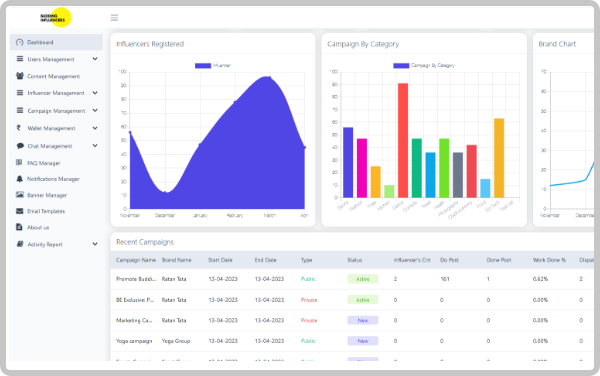
Task: Click New status badge for Yoga campaign row
Action: pos(363,341)
